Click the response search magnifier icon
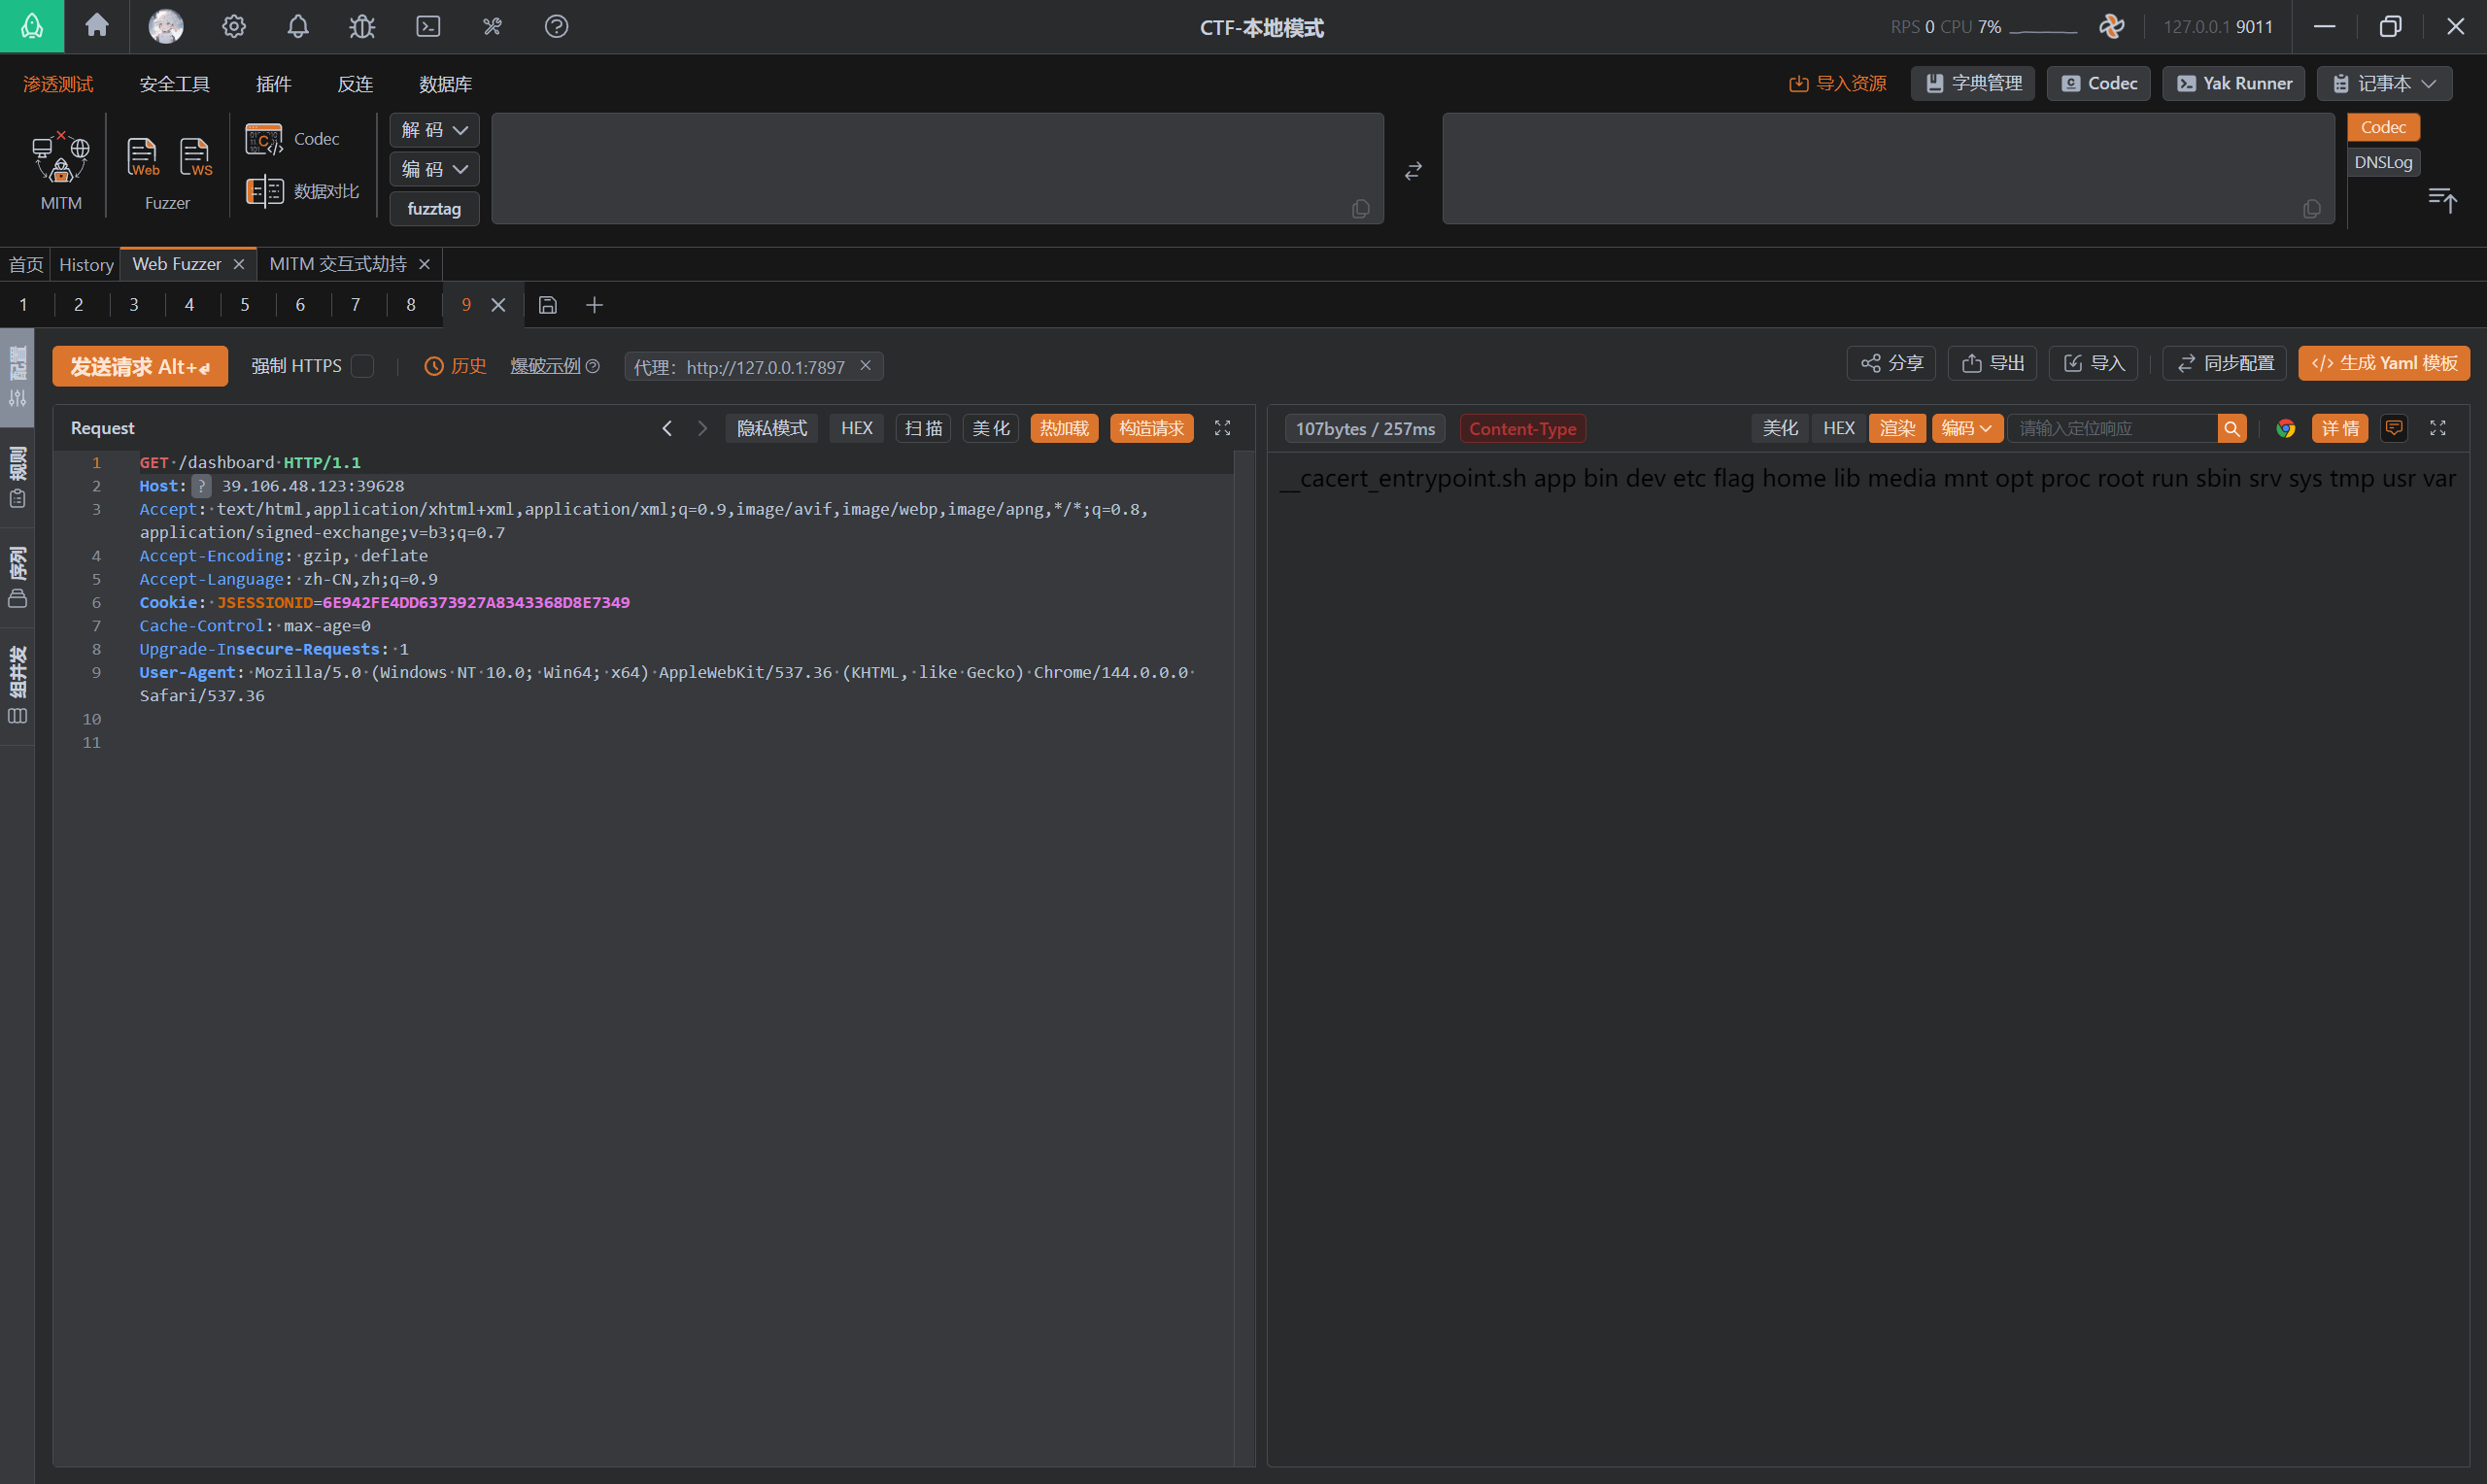Viewport: 2487px width, 1484px height. pyautogui.click(x=2232, y=428)
